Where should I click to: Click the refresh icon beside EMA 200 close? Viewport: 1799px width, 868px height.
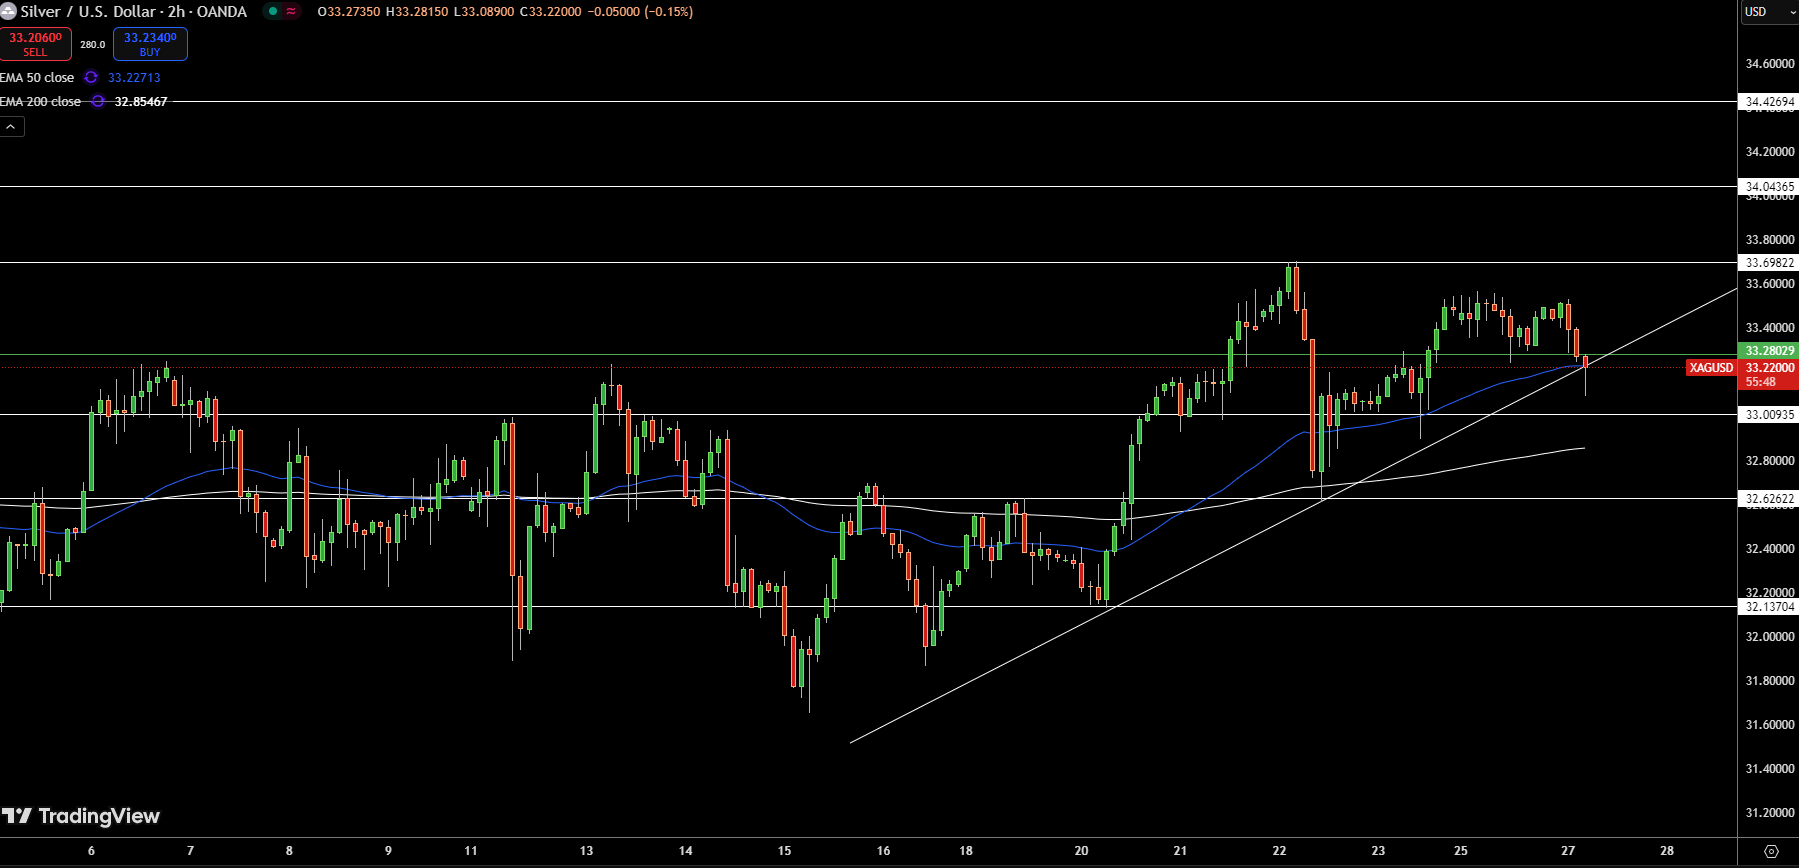(x=97, y=101)
